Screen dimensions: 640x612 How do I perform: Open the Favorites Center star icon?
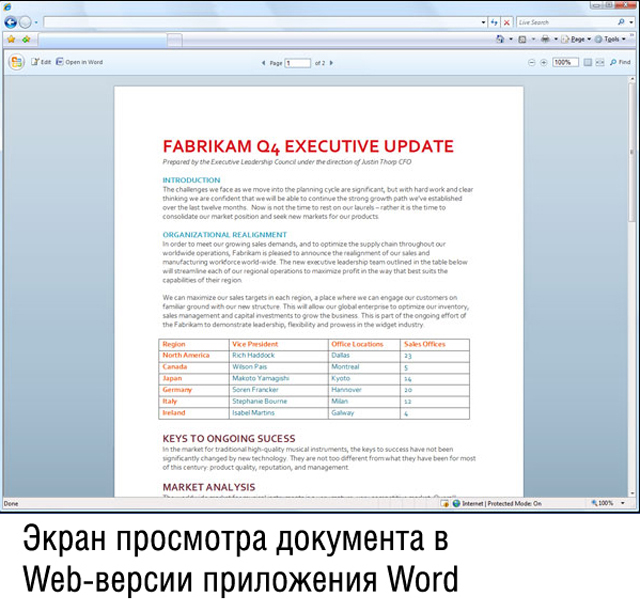[11, 39]
